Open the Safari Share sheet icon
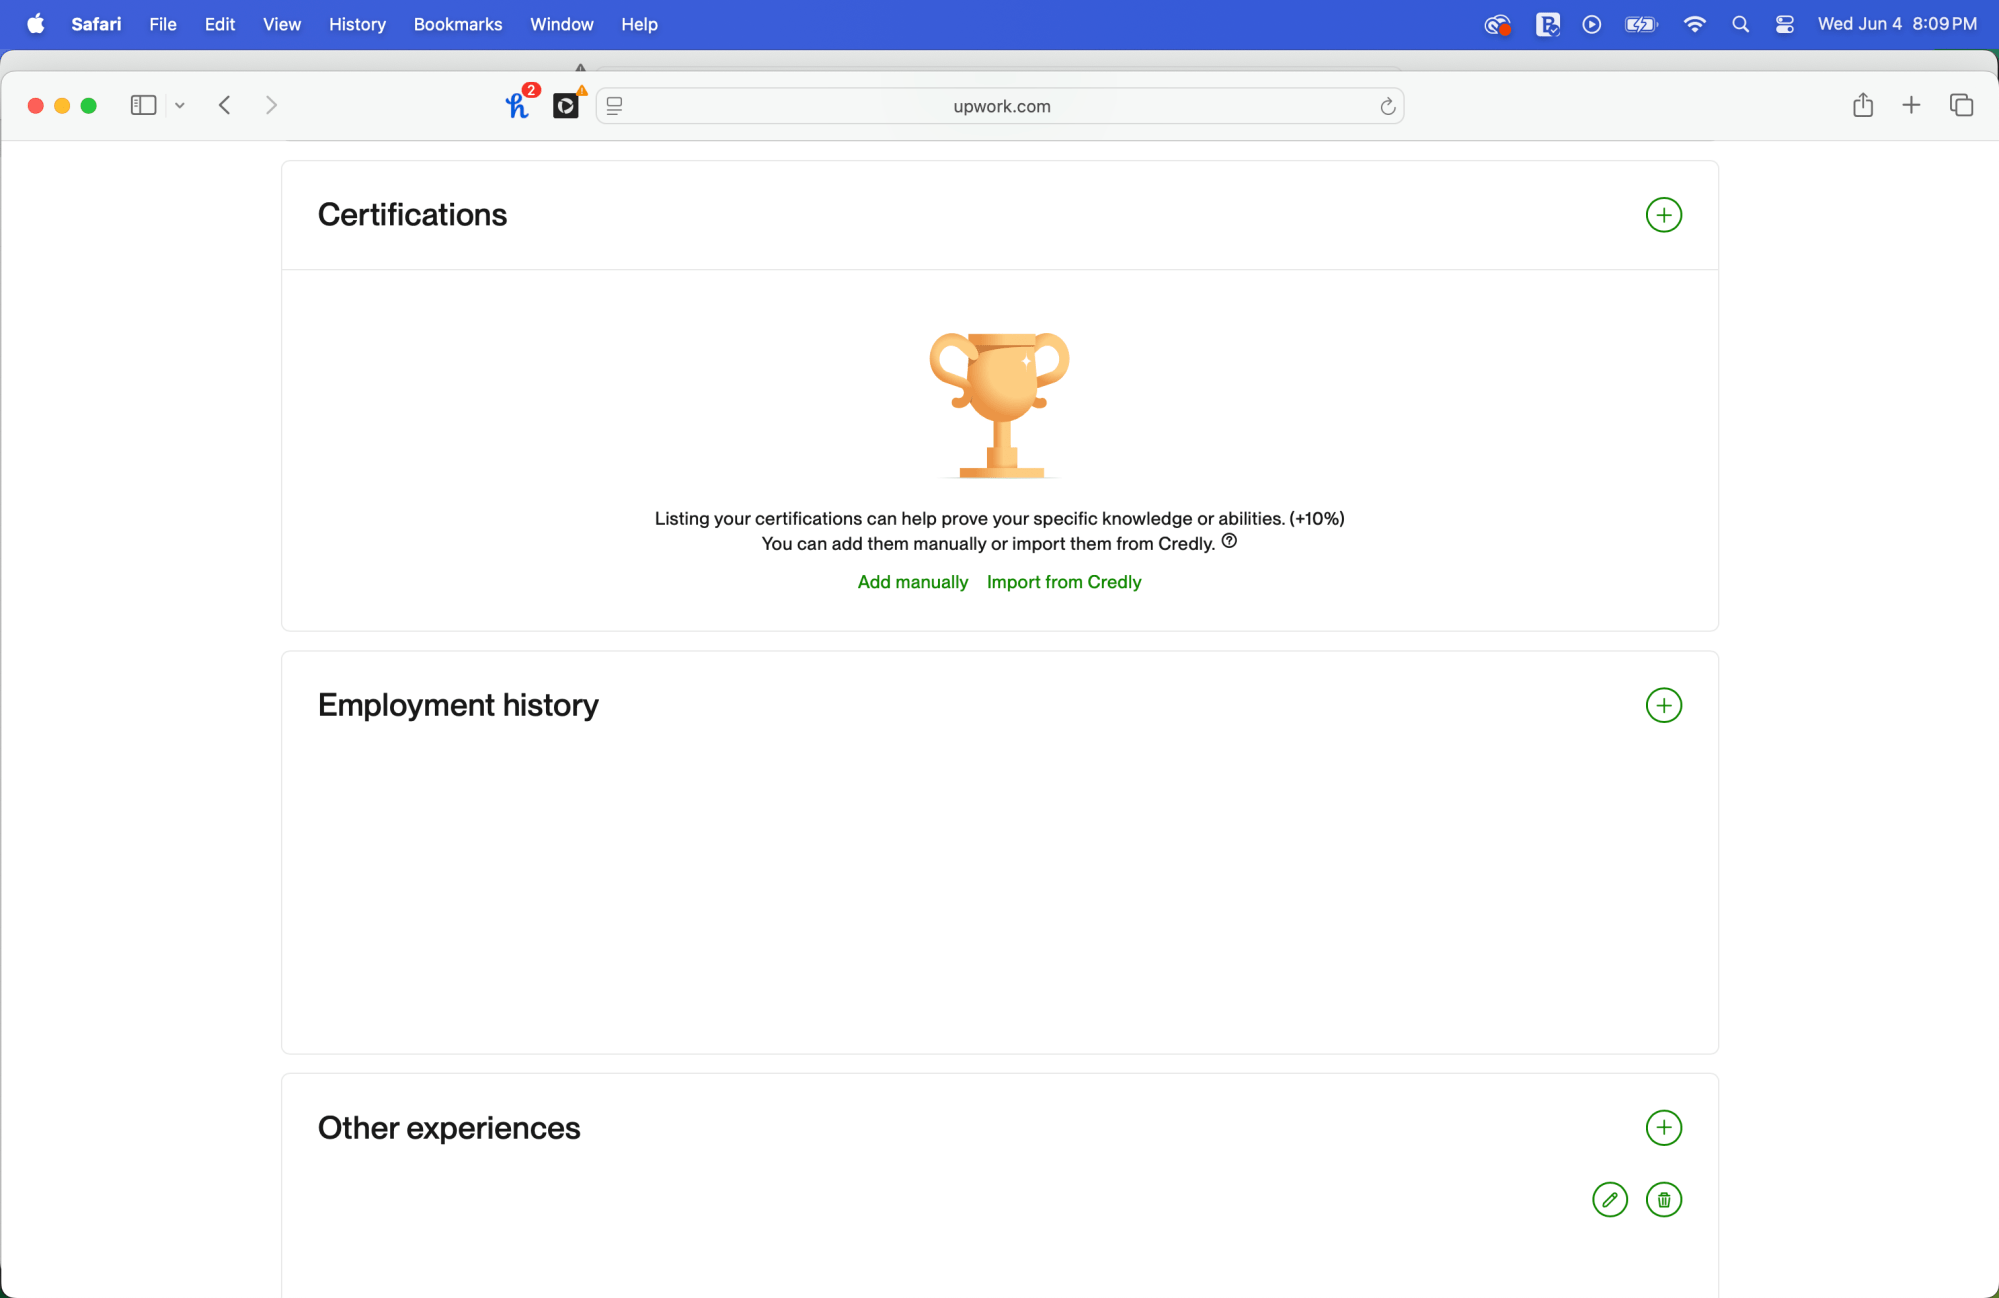Viewport: 1999px width, 1298px height. tap(1862, 105)
